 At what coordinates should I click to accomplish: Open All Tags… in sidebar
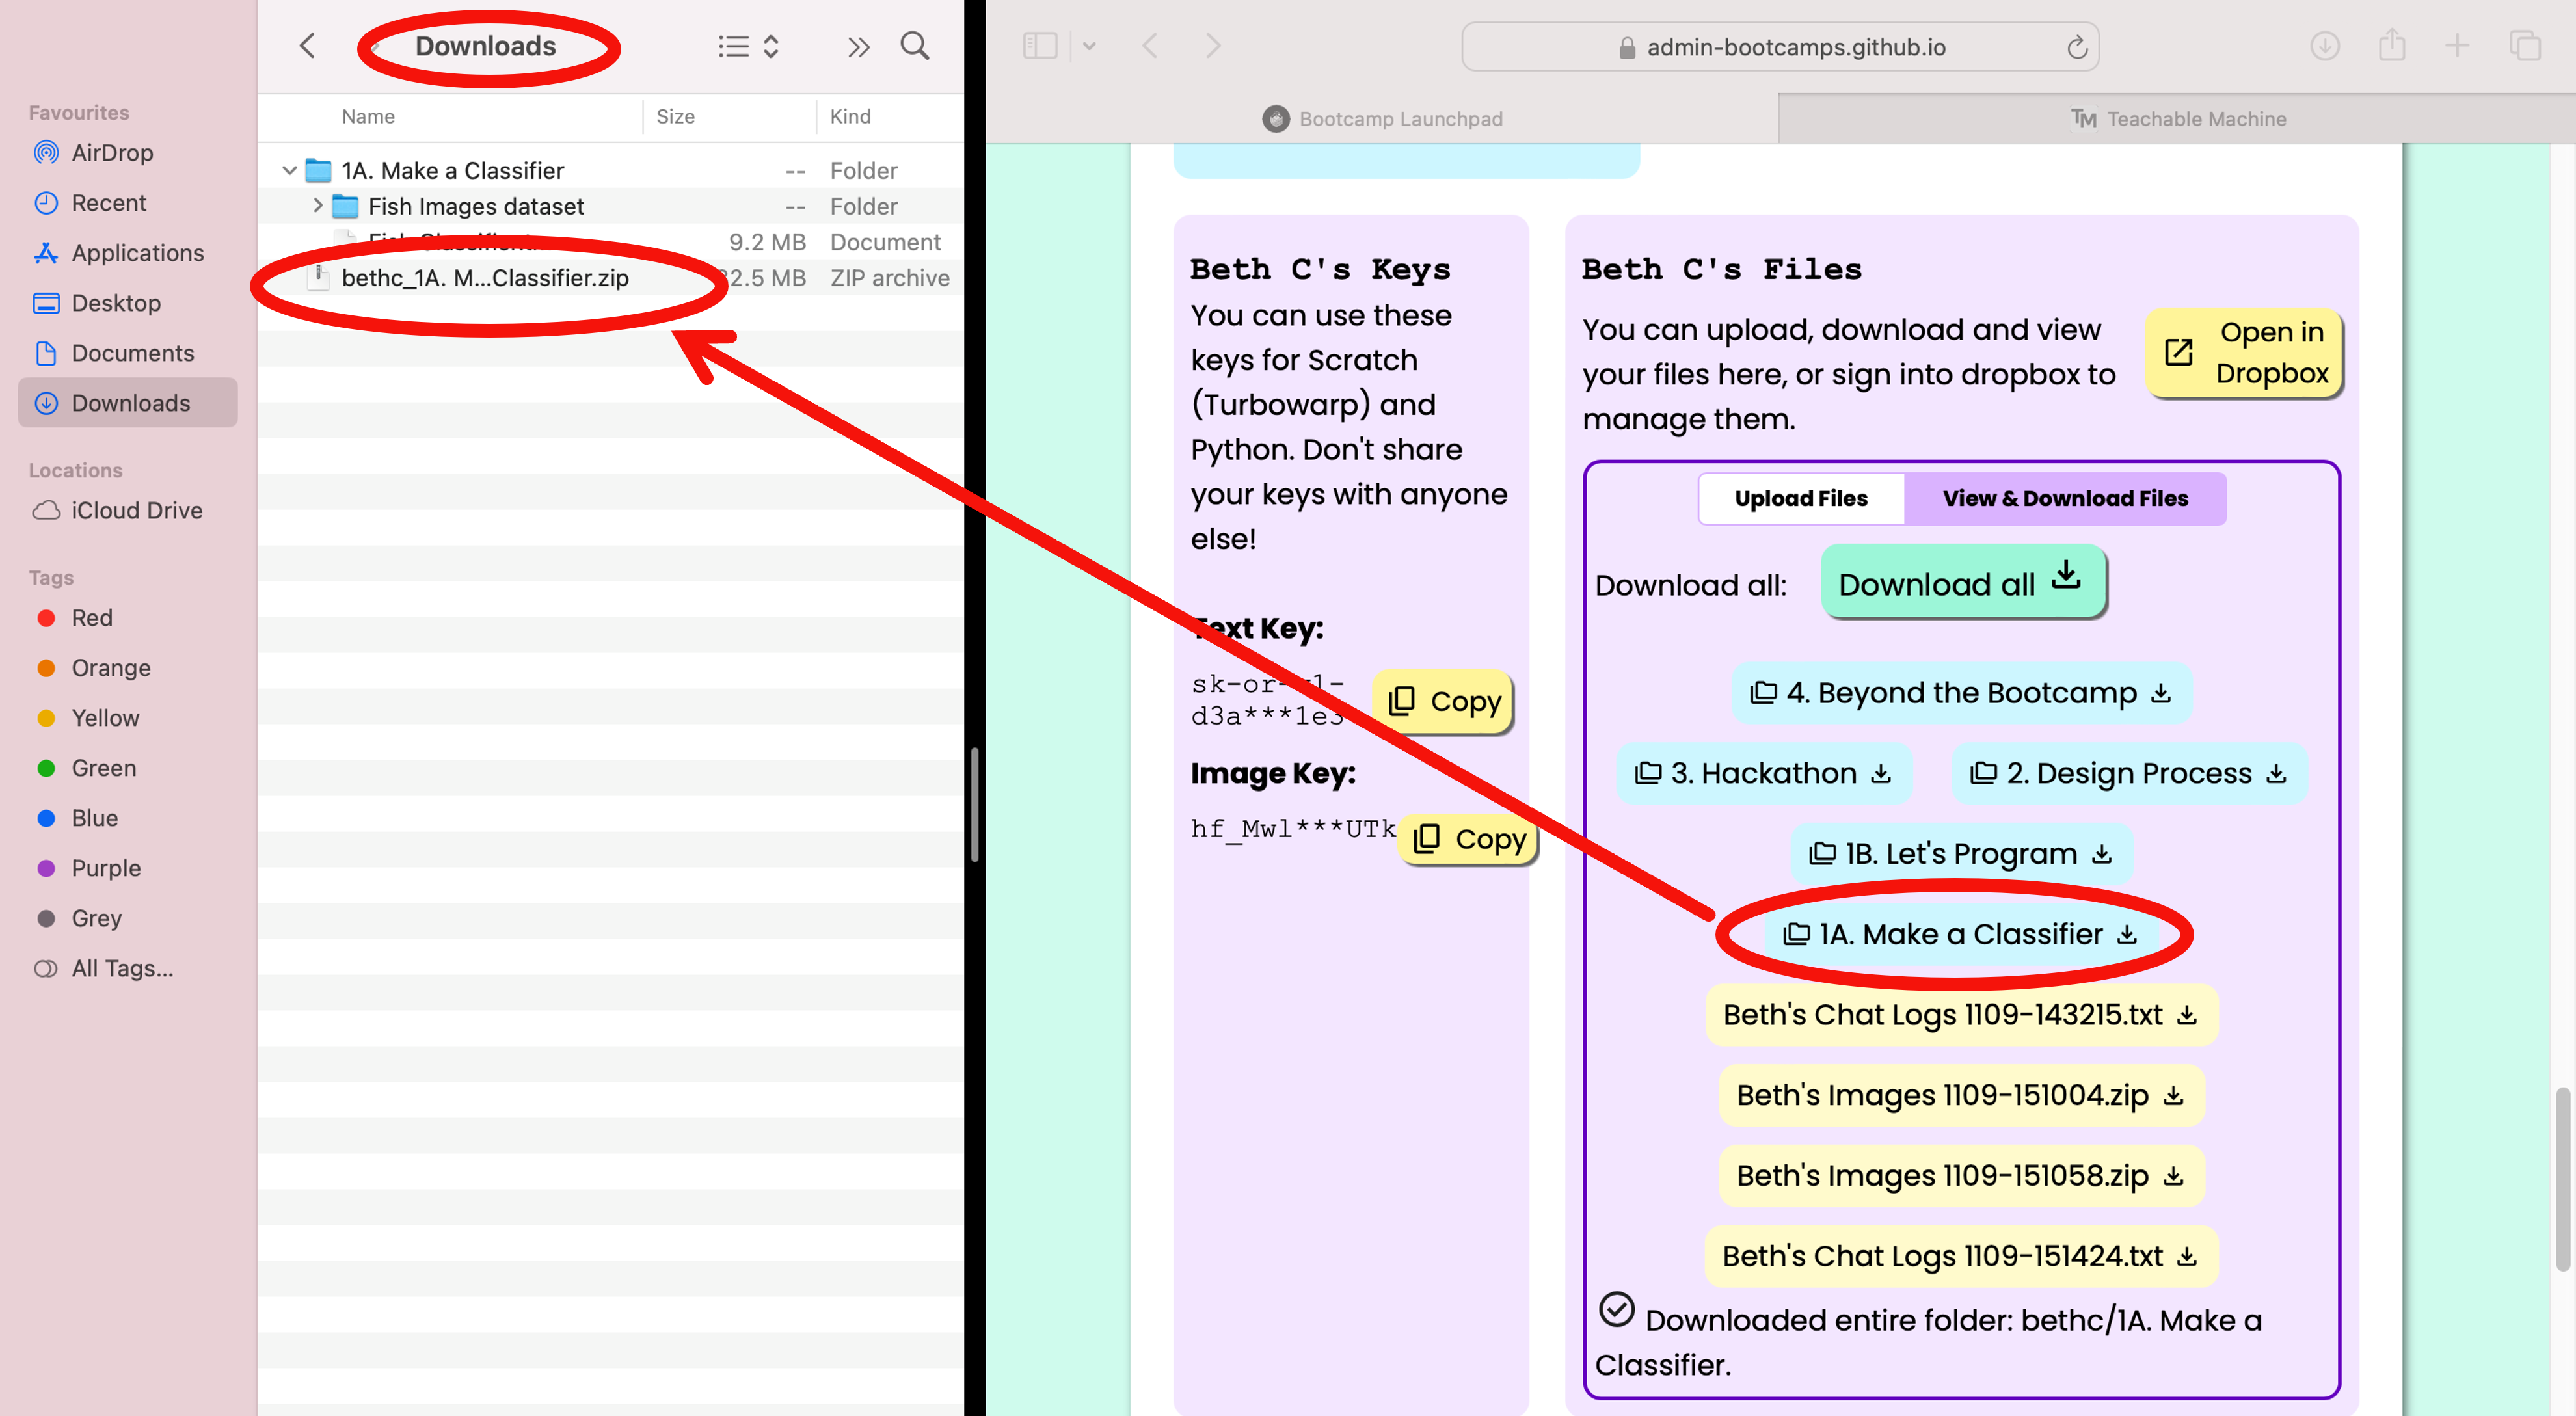pos(128,967)
